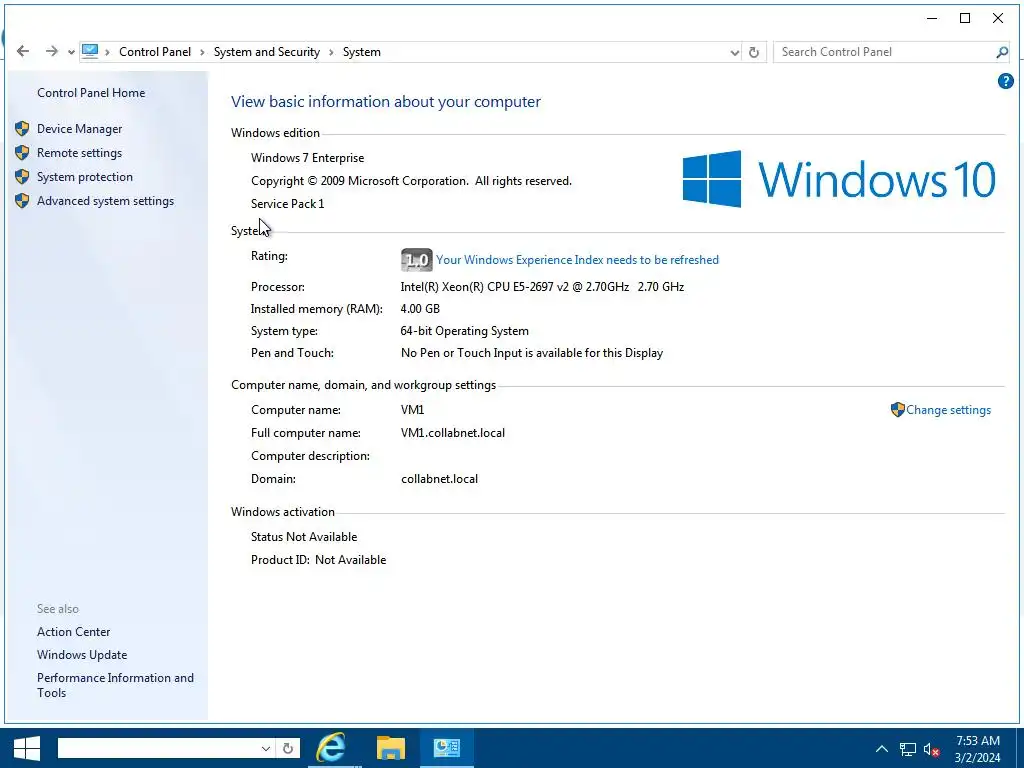Click the Control Panel taskbar button
Viewport: 1024px width, 768px height.
(447, 748)
